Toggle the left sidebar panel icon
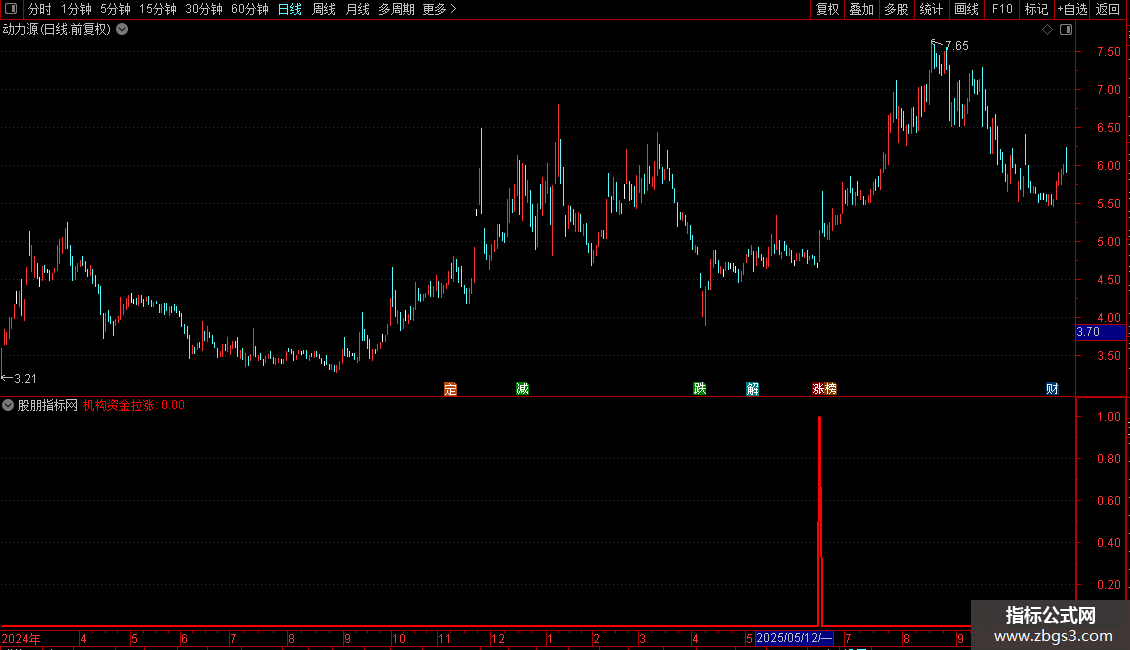Image resolution: width=1130 pixels, height=650 pixels. [x=11, y=9]
